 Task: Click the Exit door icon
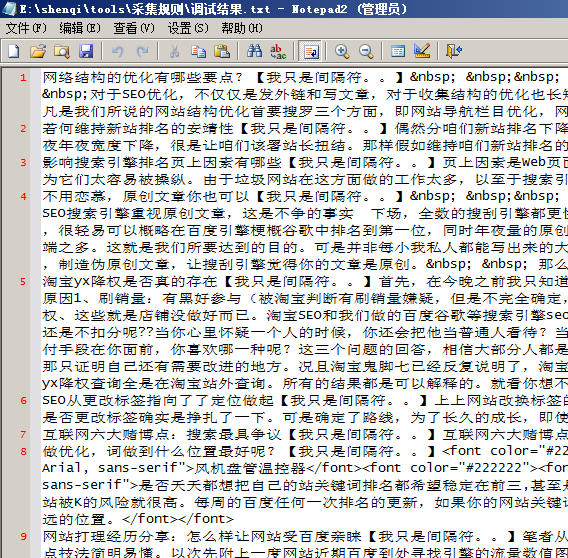click(454, 51)
